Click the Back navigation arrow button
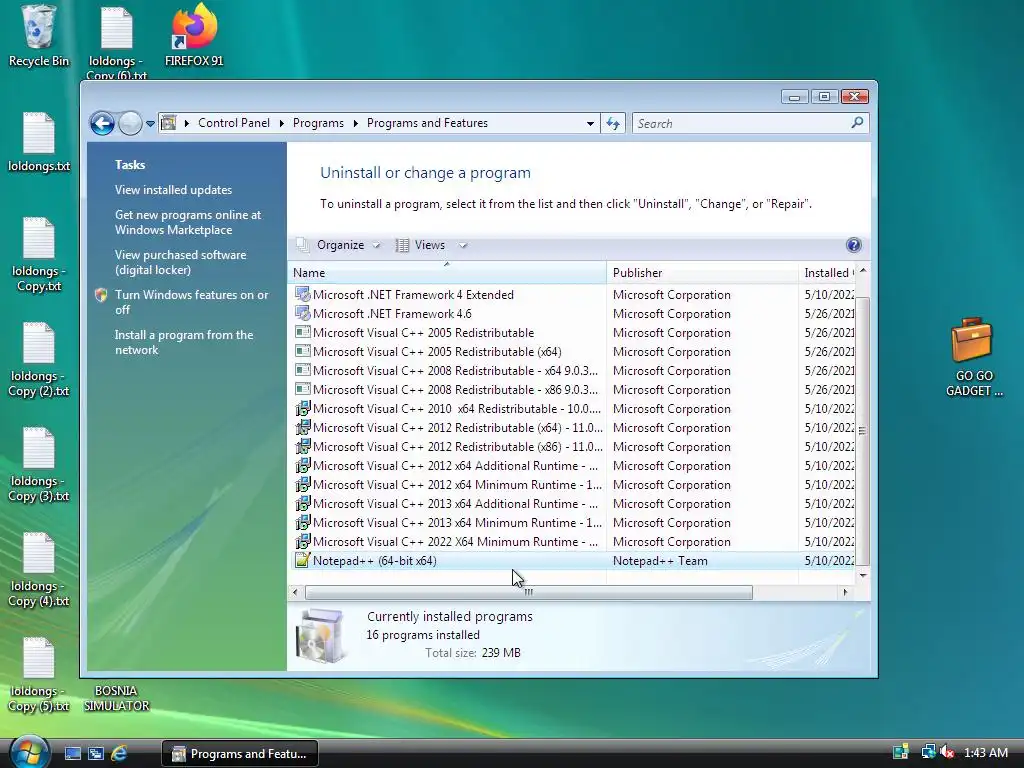The width and height of the screenshot is (1024, 768). 103,123
